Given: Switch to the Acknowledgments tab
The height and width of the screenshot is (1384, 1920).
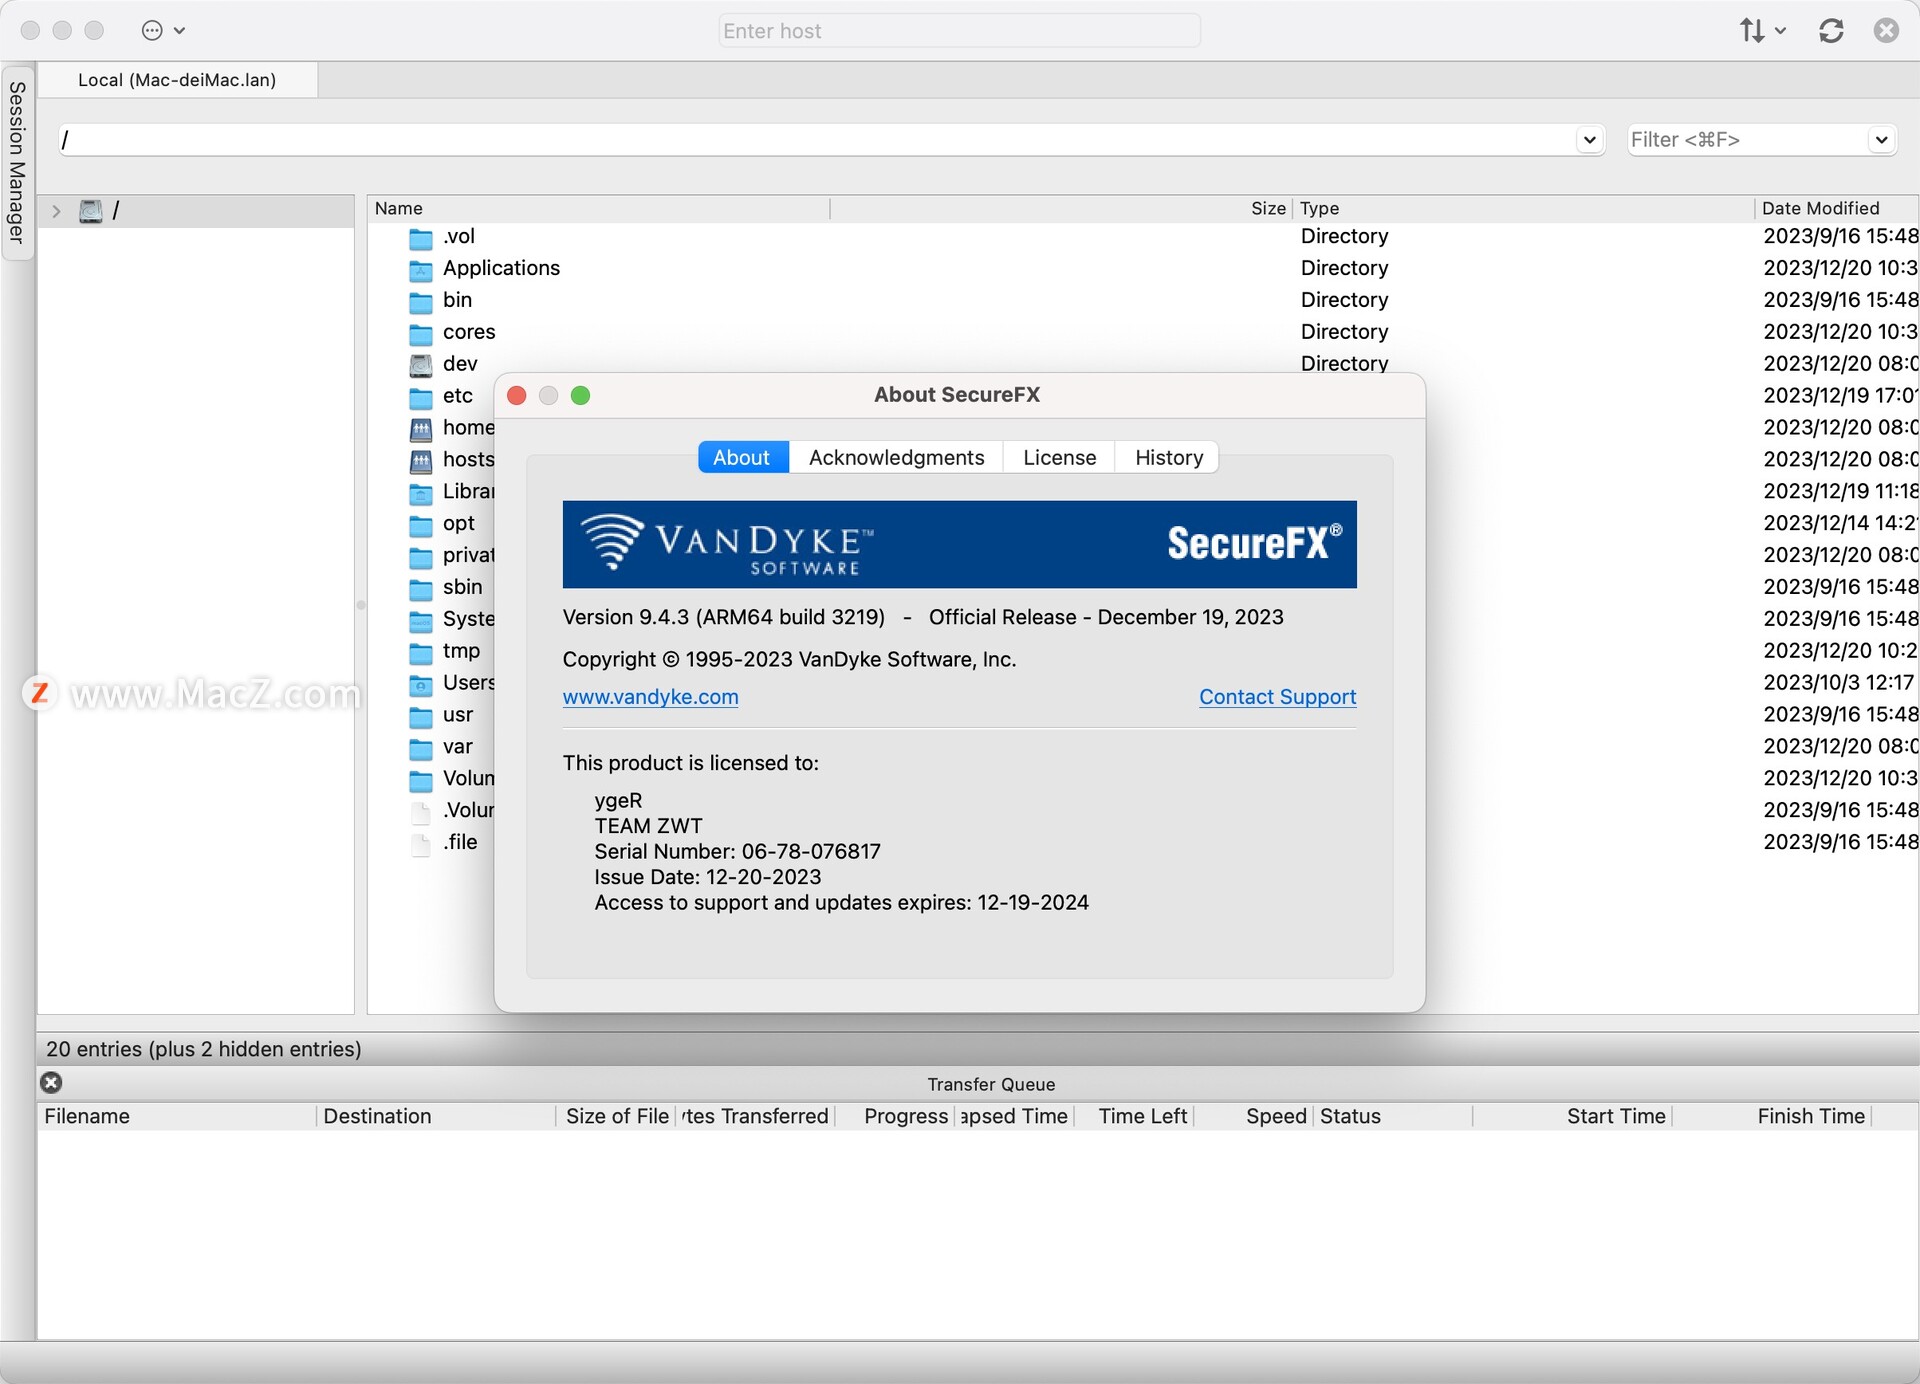Looking at the screenshot, I should click(x=896, y=457).
